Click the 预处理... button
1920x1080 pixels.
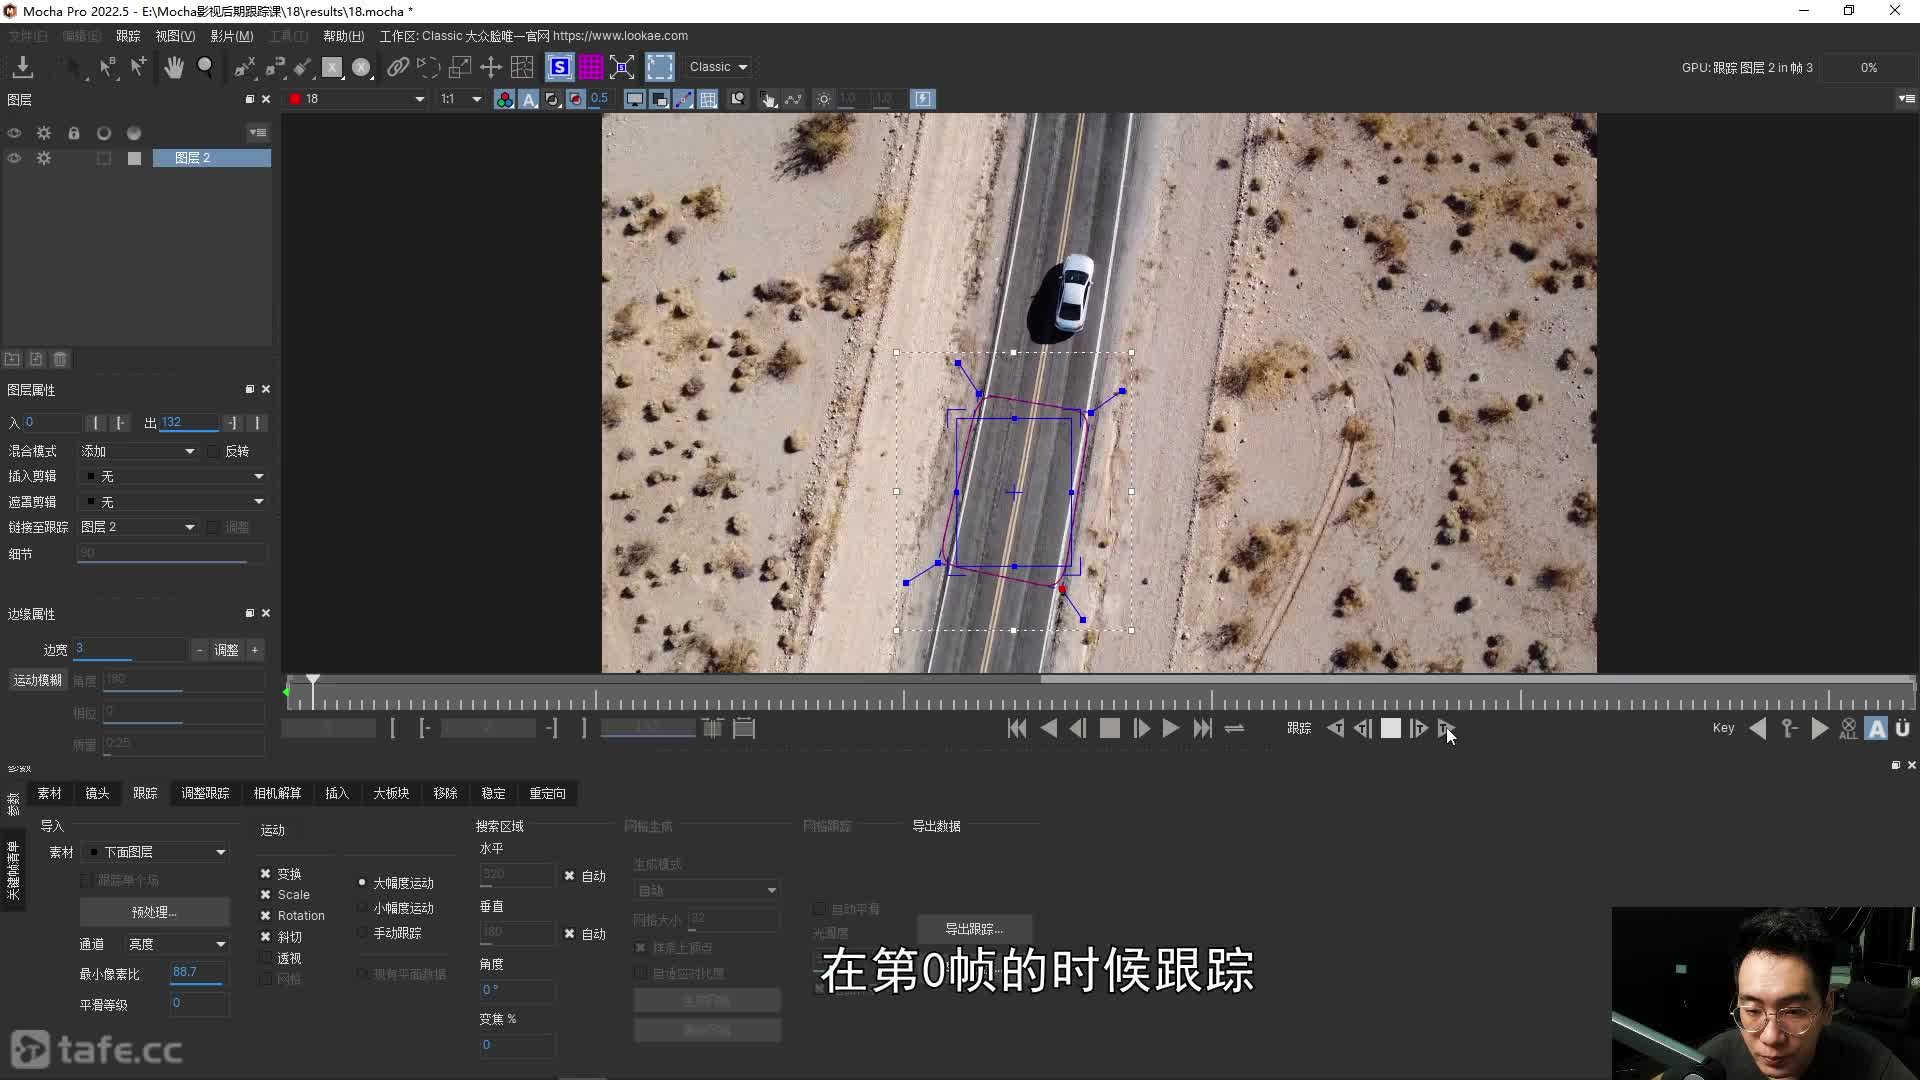(x=154, y=912)
